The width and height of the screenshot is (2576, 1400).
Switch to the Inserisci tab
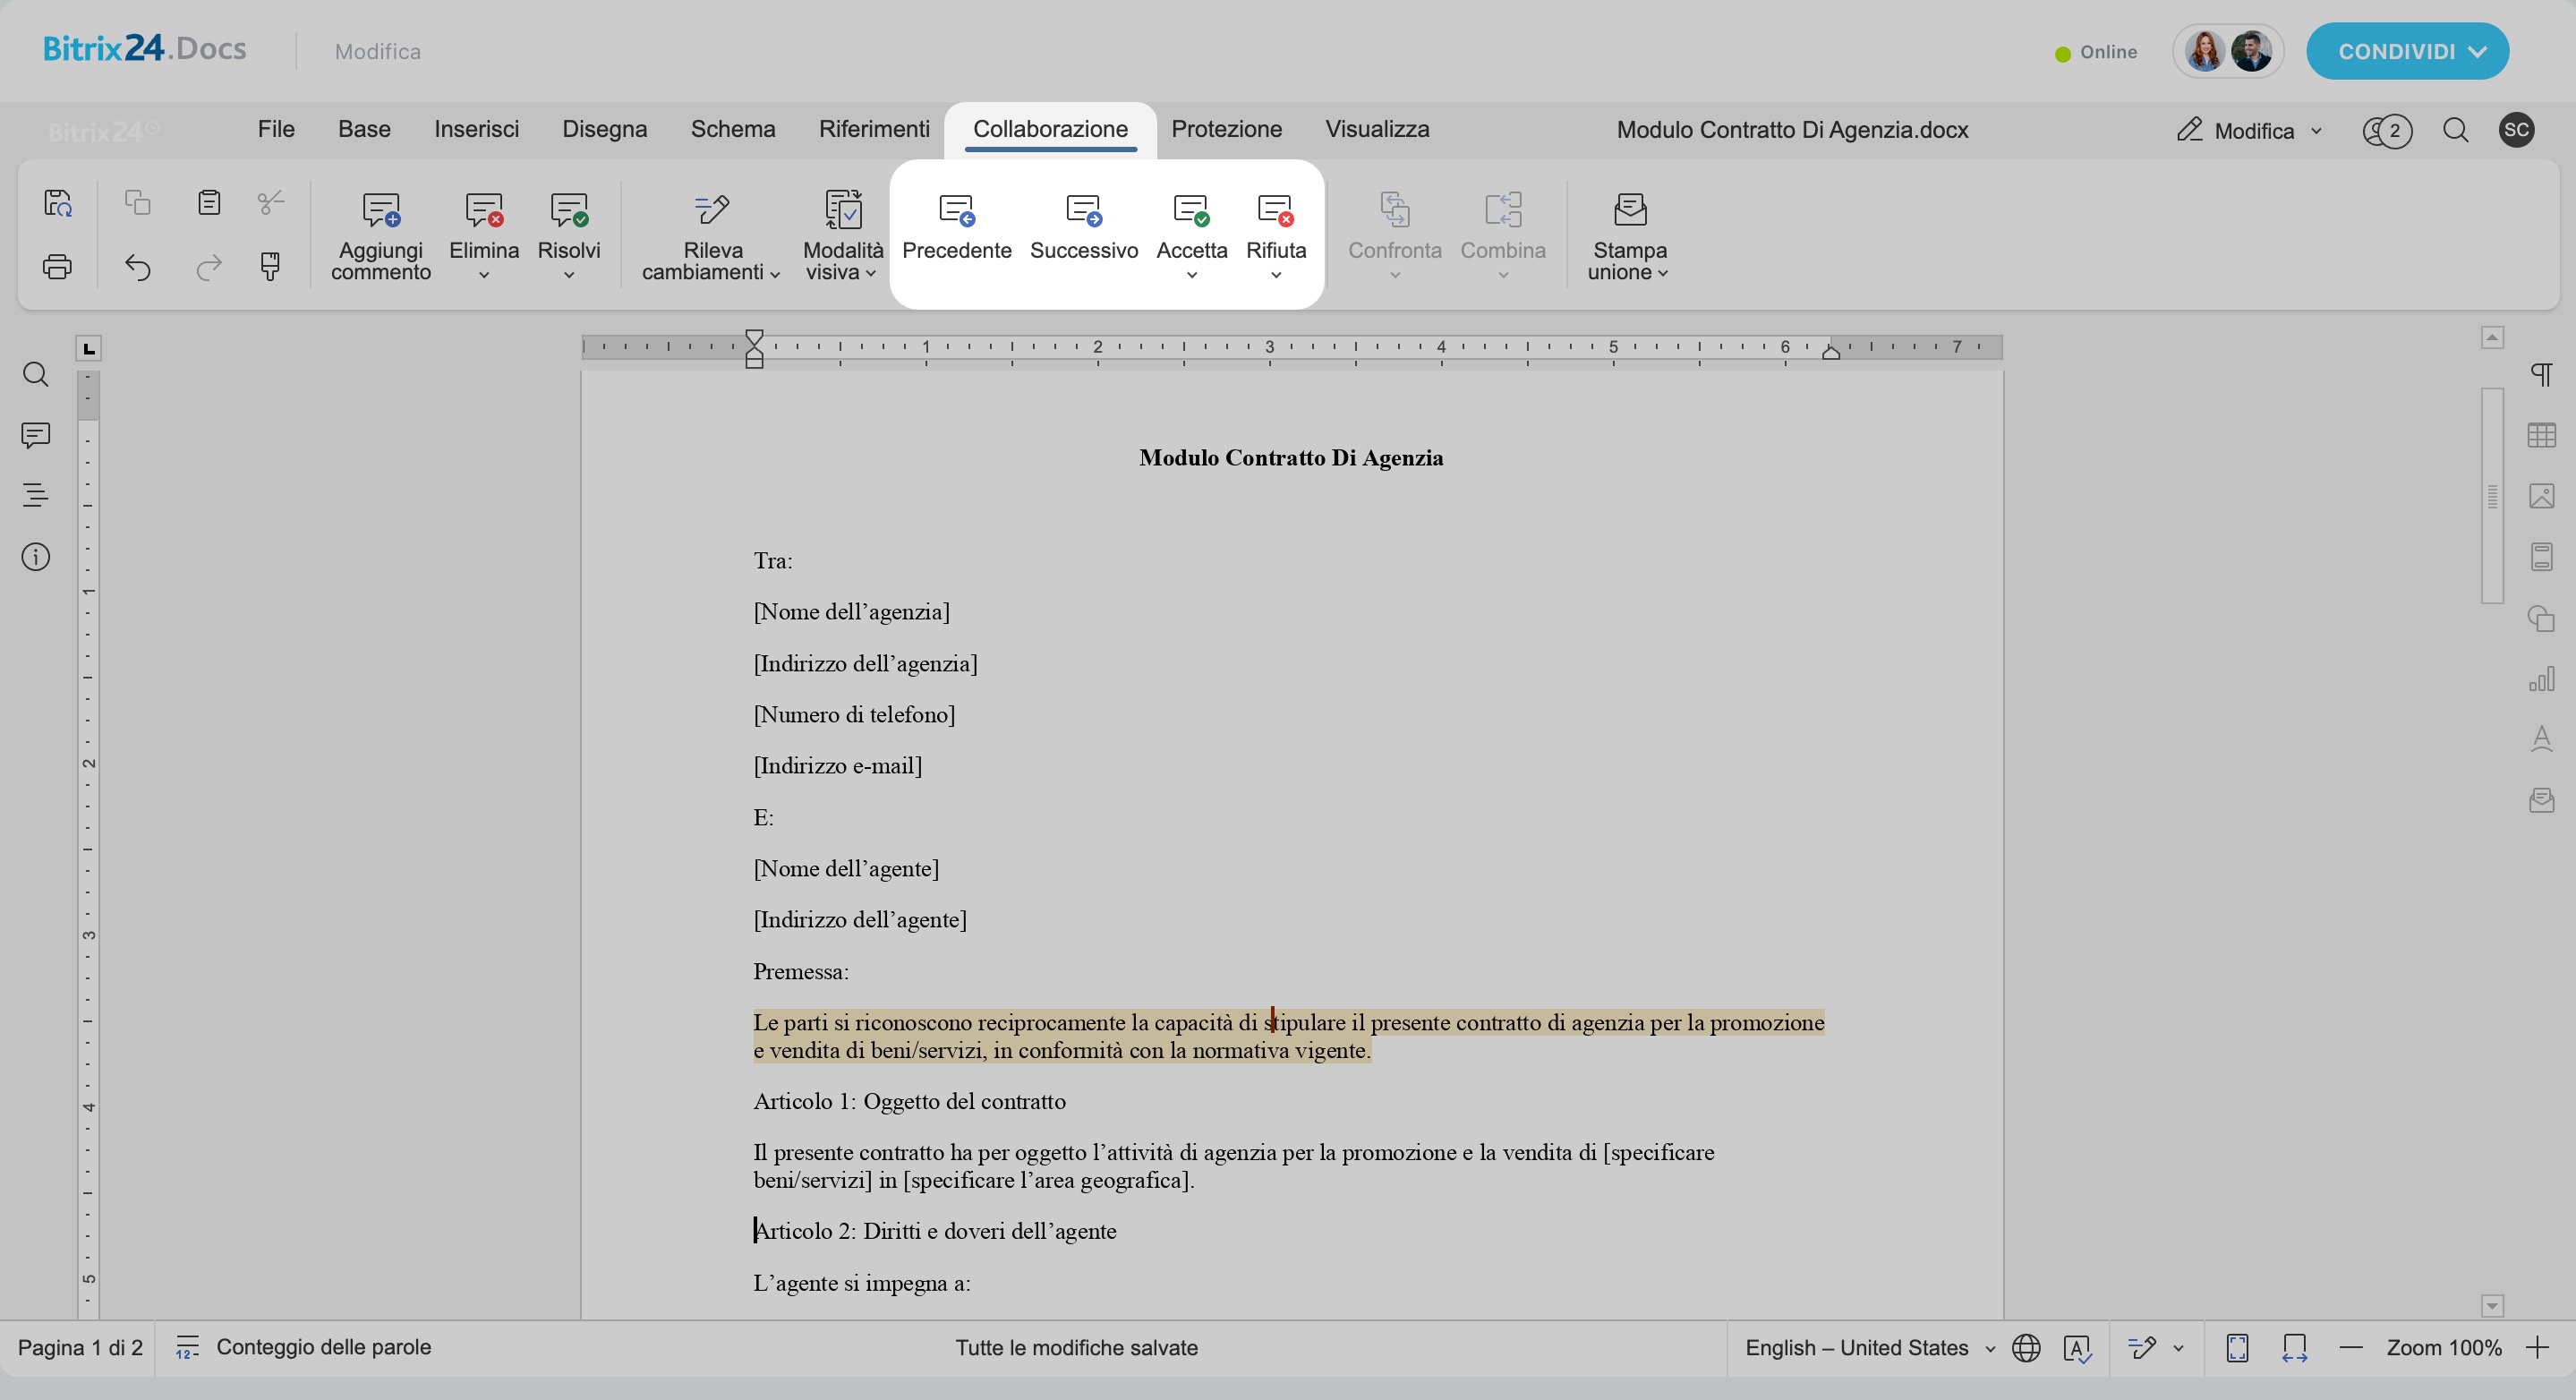(x=476, y=130)
